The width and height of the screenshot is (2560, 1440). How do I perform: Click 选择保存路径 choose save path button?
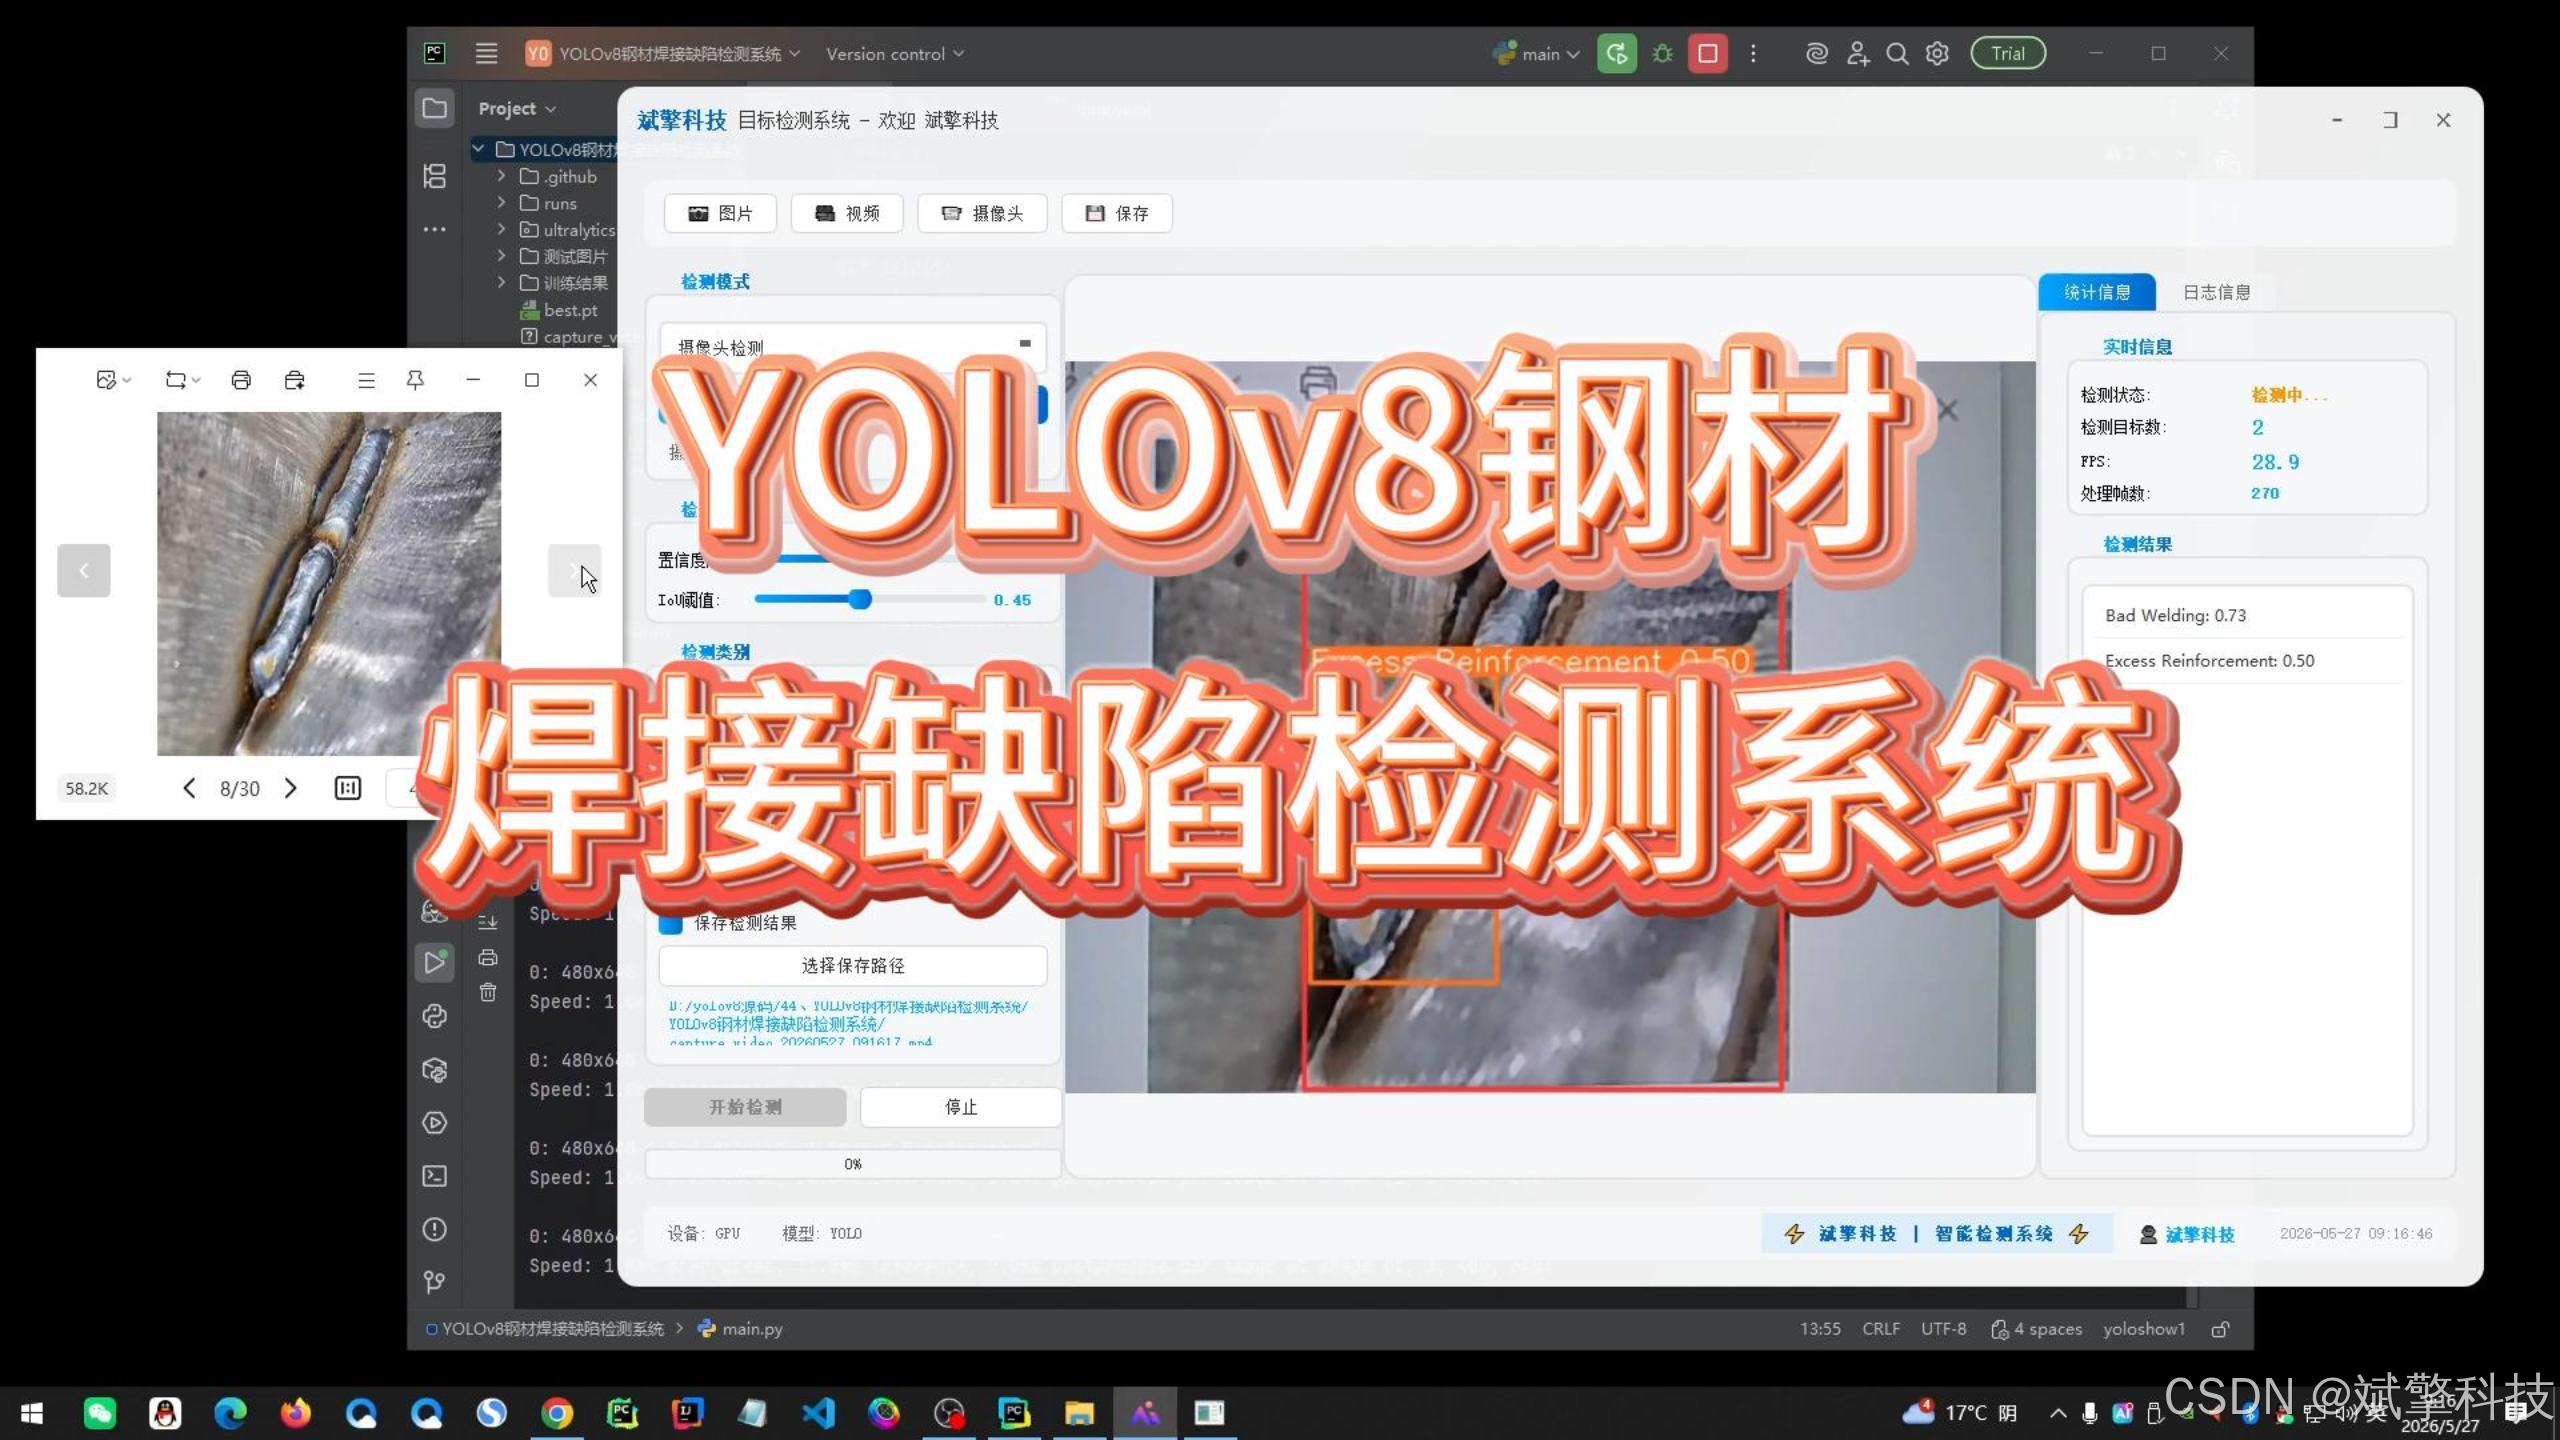(x=853, y=966)
